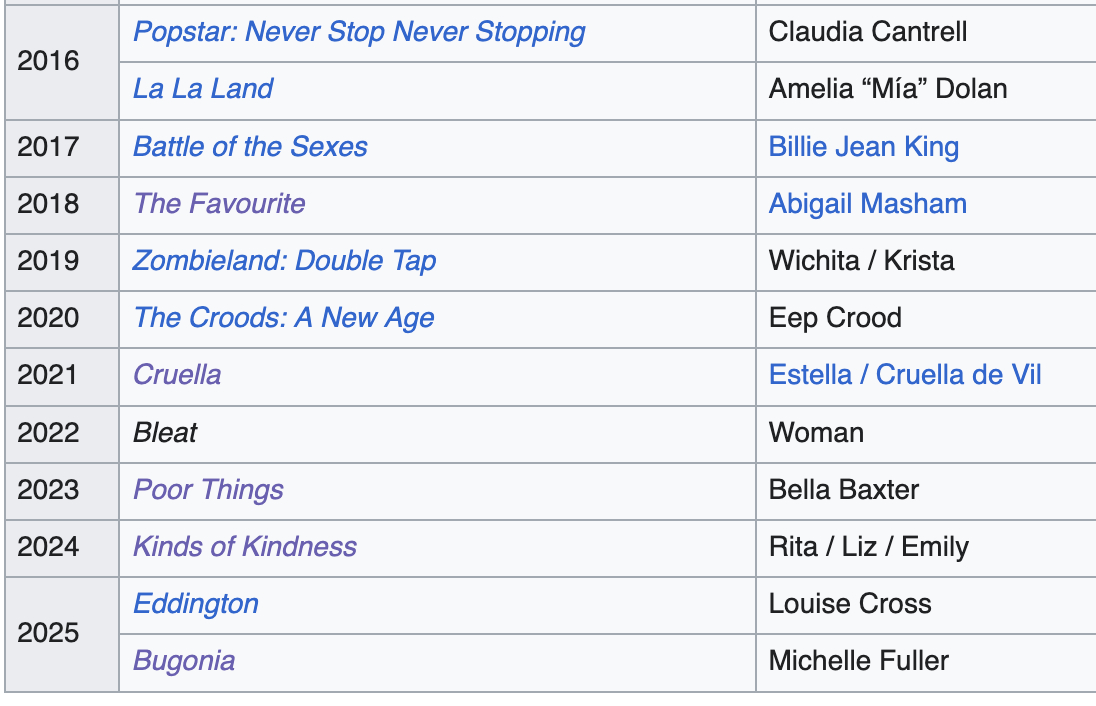Follow the Estella / Cruella de Vil link
The width and height of the screenshot is (1096, 706).
coord(904,375)
